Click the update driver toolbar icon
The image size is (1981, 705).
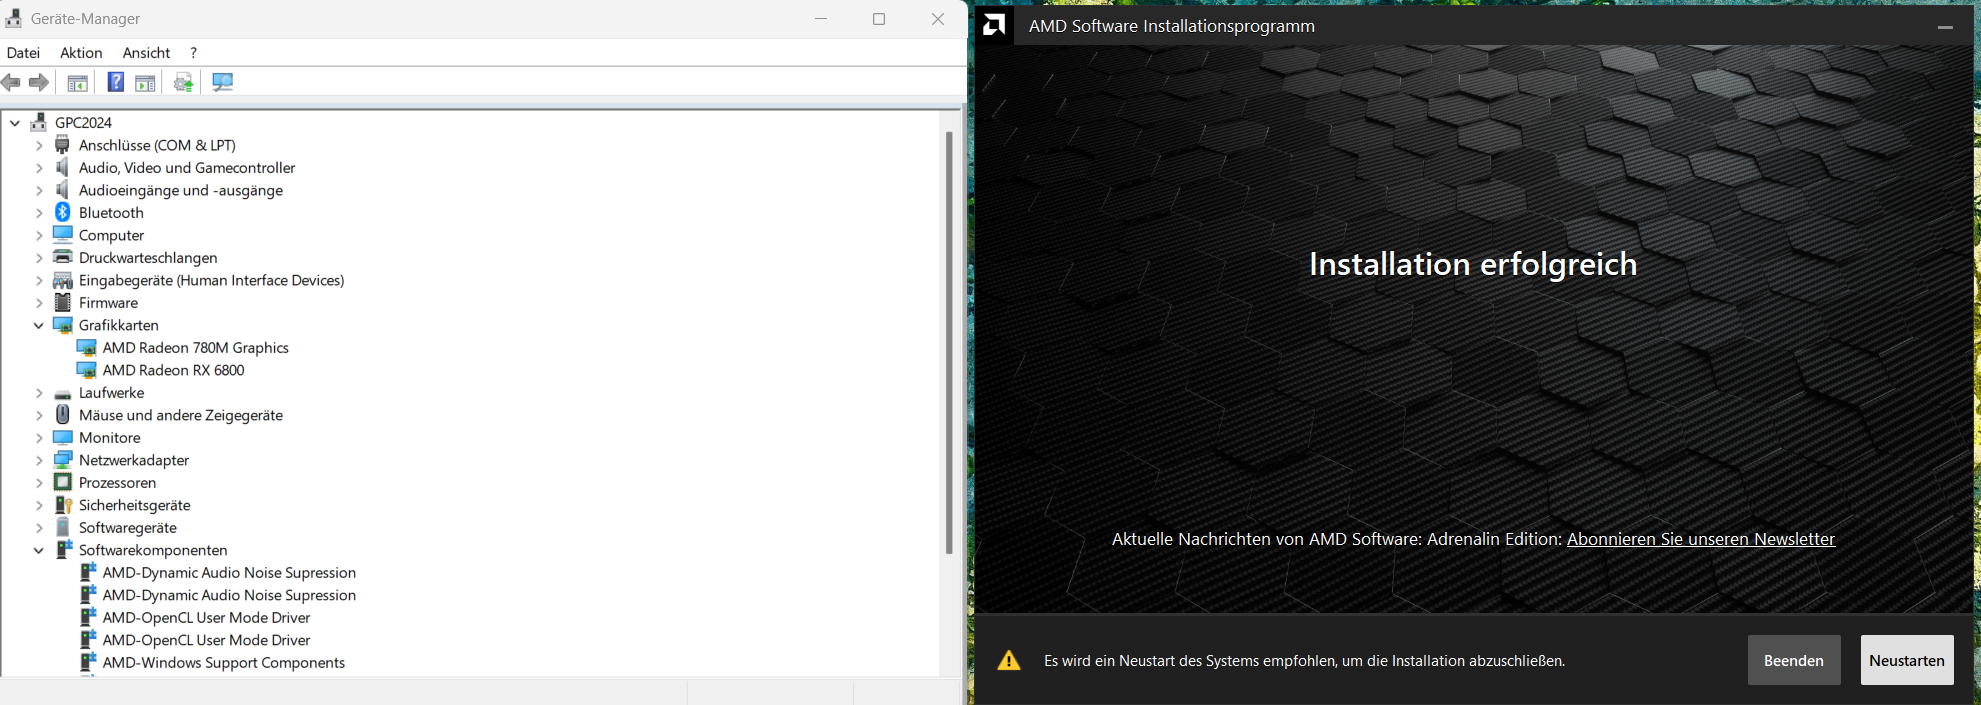(x=183, y=82)
